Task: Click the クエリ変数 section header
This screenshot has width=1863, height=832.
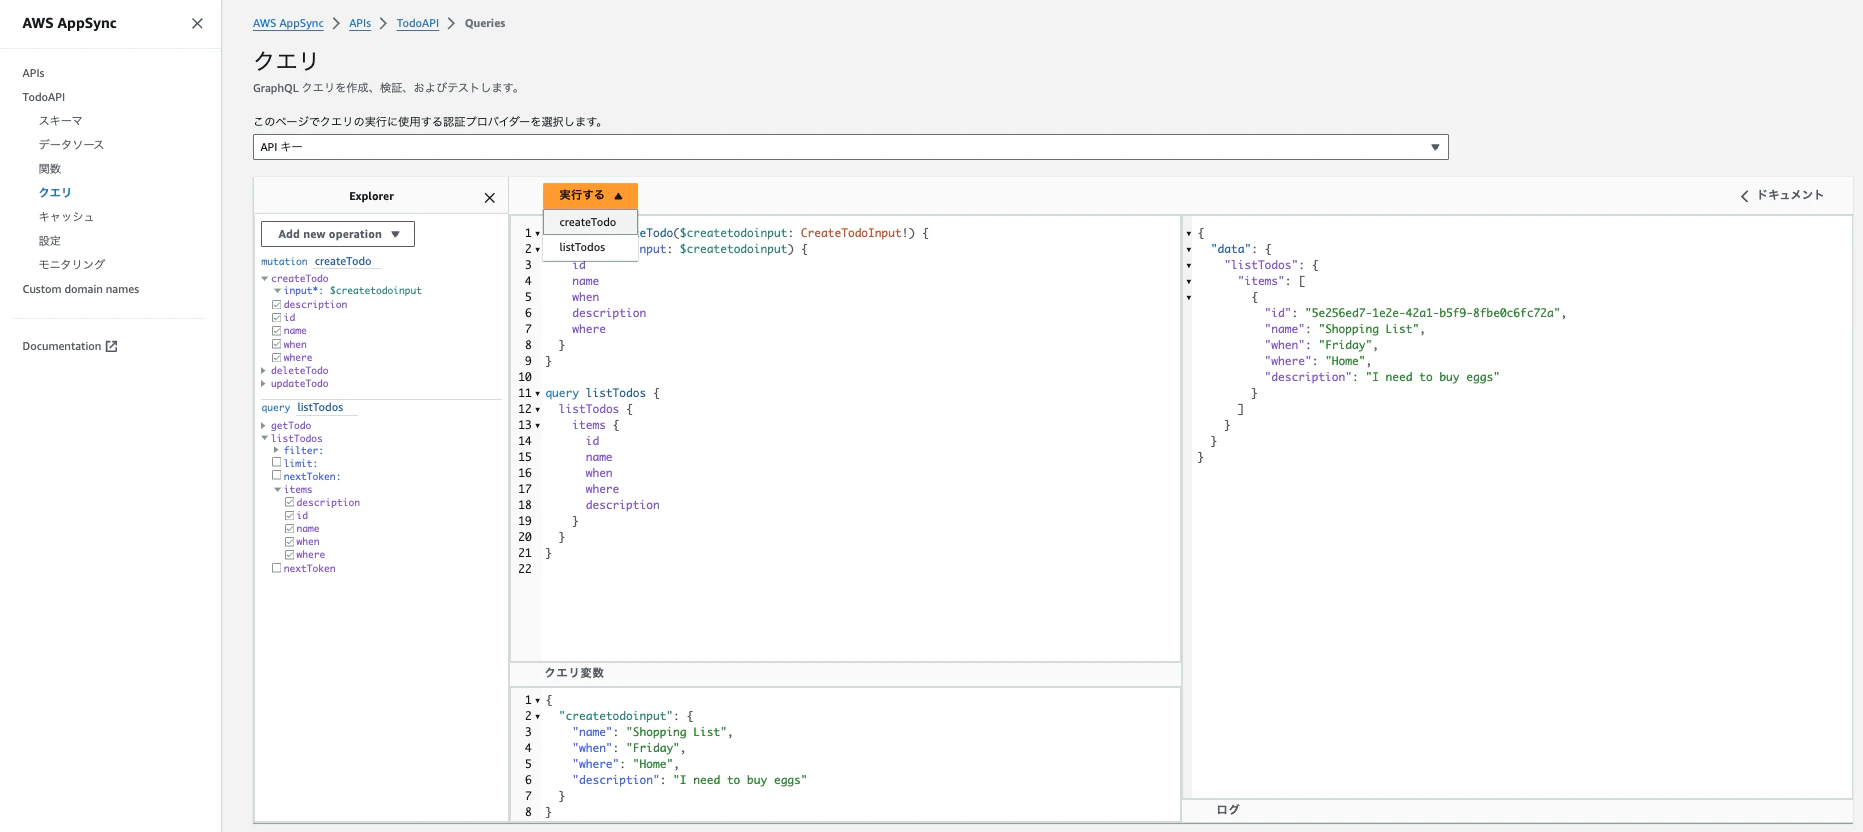Action: tap(574, 673)
